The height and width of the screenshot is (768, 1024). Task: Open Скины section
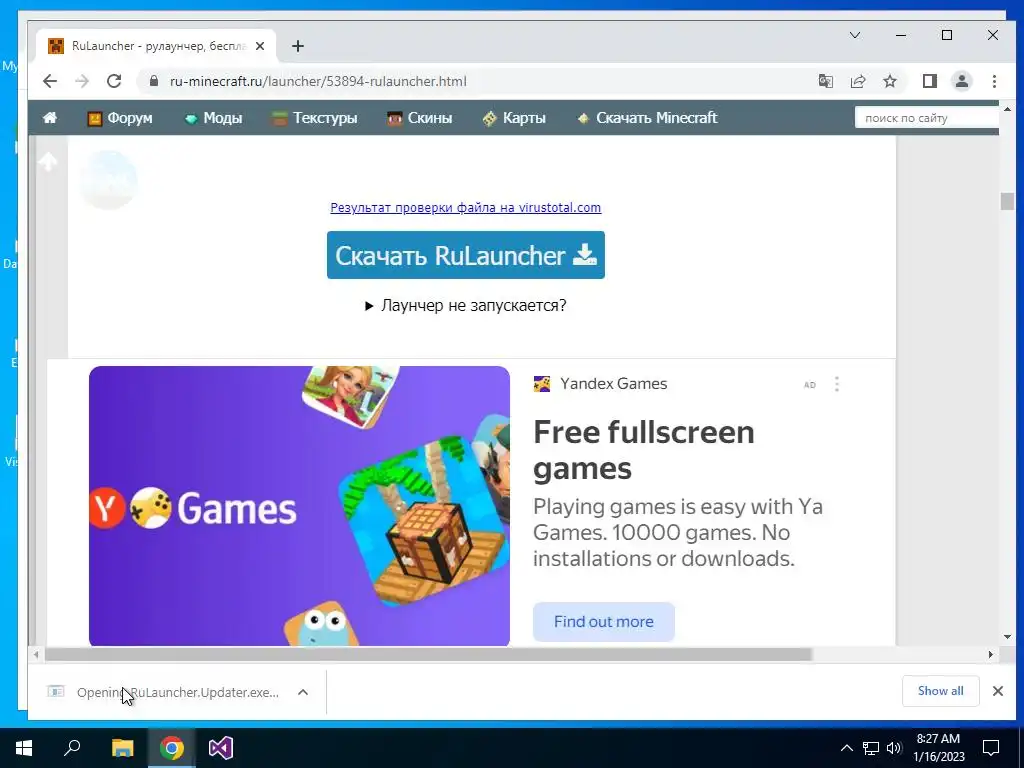click(419, 118)
